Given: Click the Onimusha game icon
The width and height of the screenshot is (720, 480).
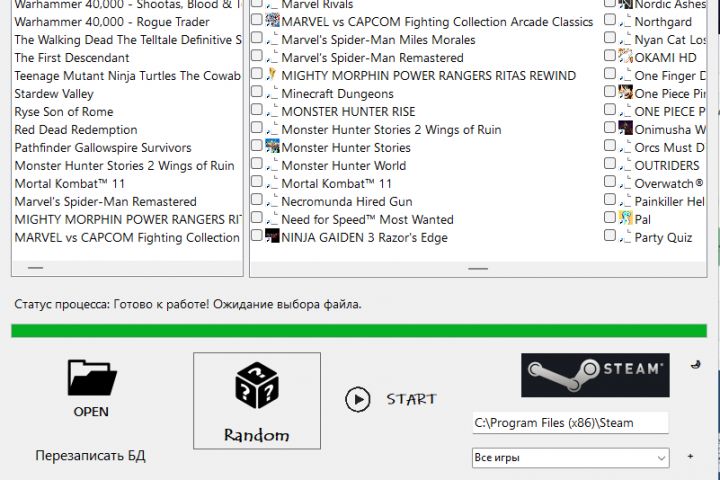Looking at the screenshot, I should coord(625,128).
